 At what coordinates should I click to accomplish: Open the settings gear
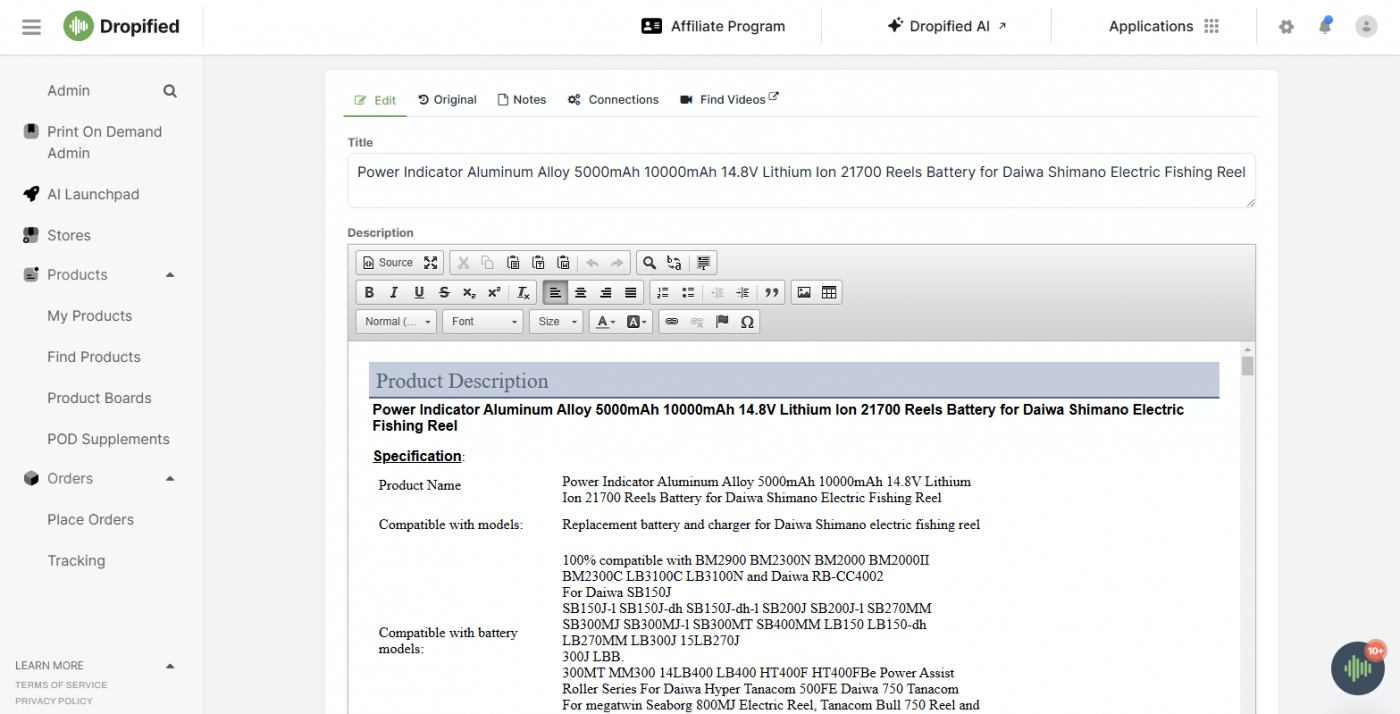pyautogui.click(x=1287, y=27)
